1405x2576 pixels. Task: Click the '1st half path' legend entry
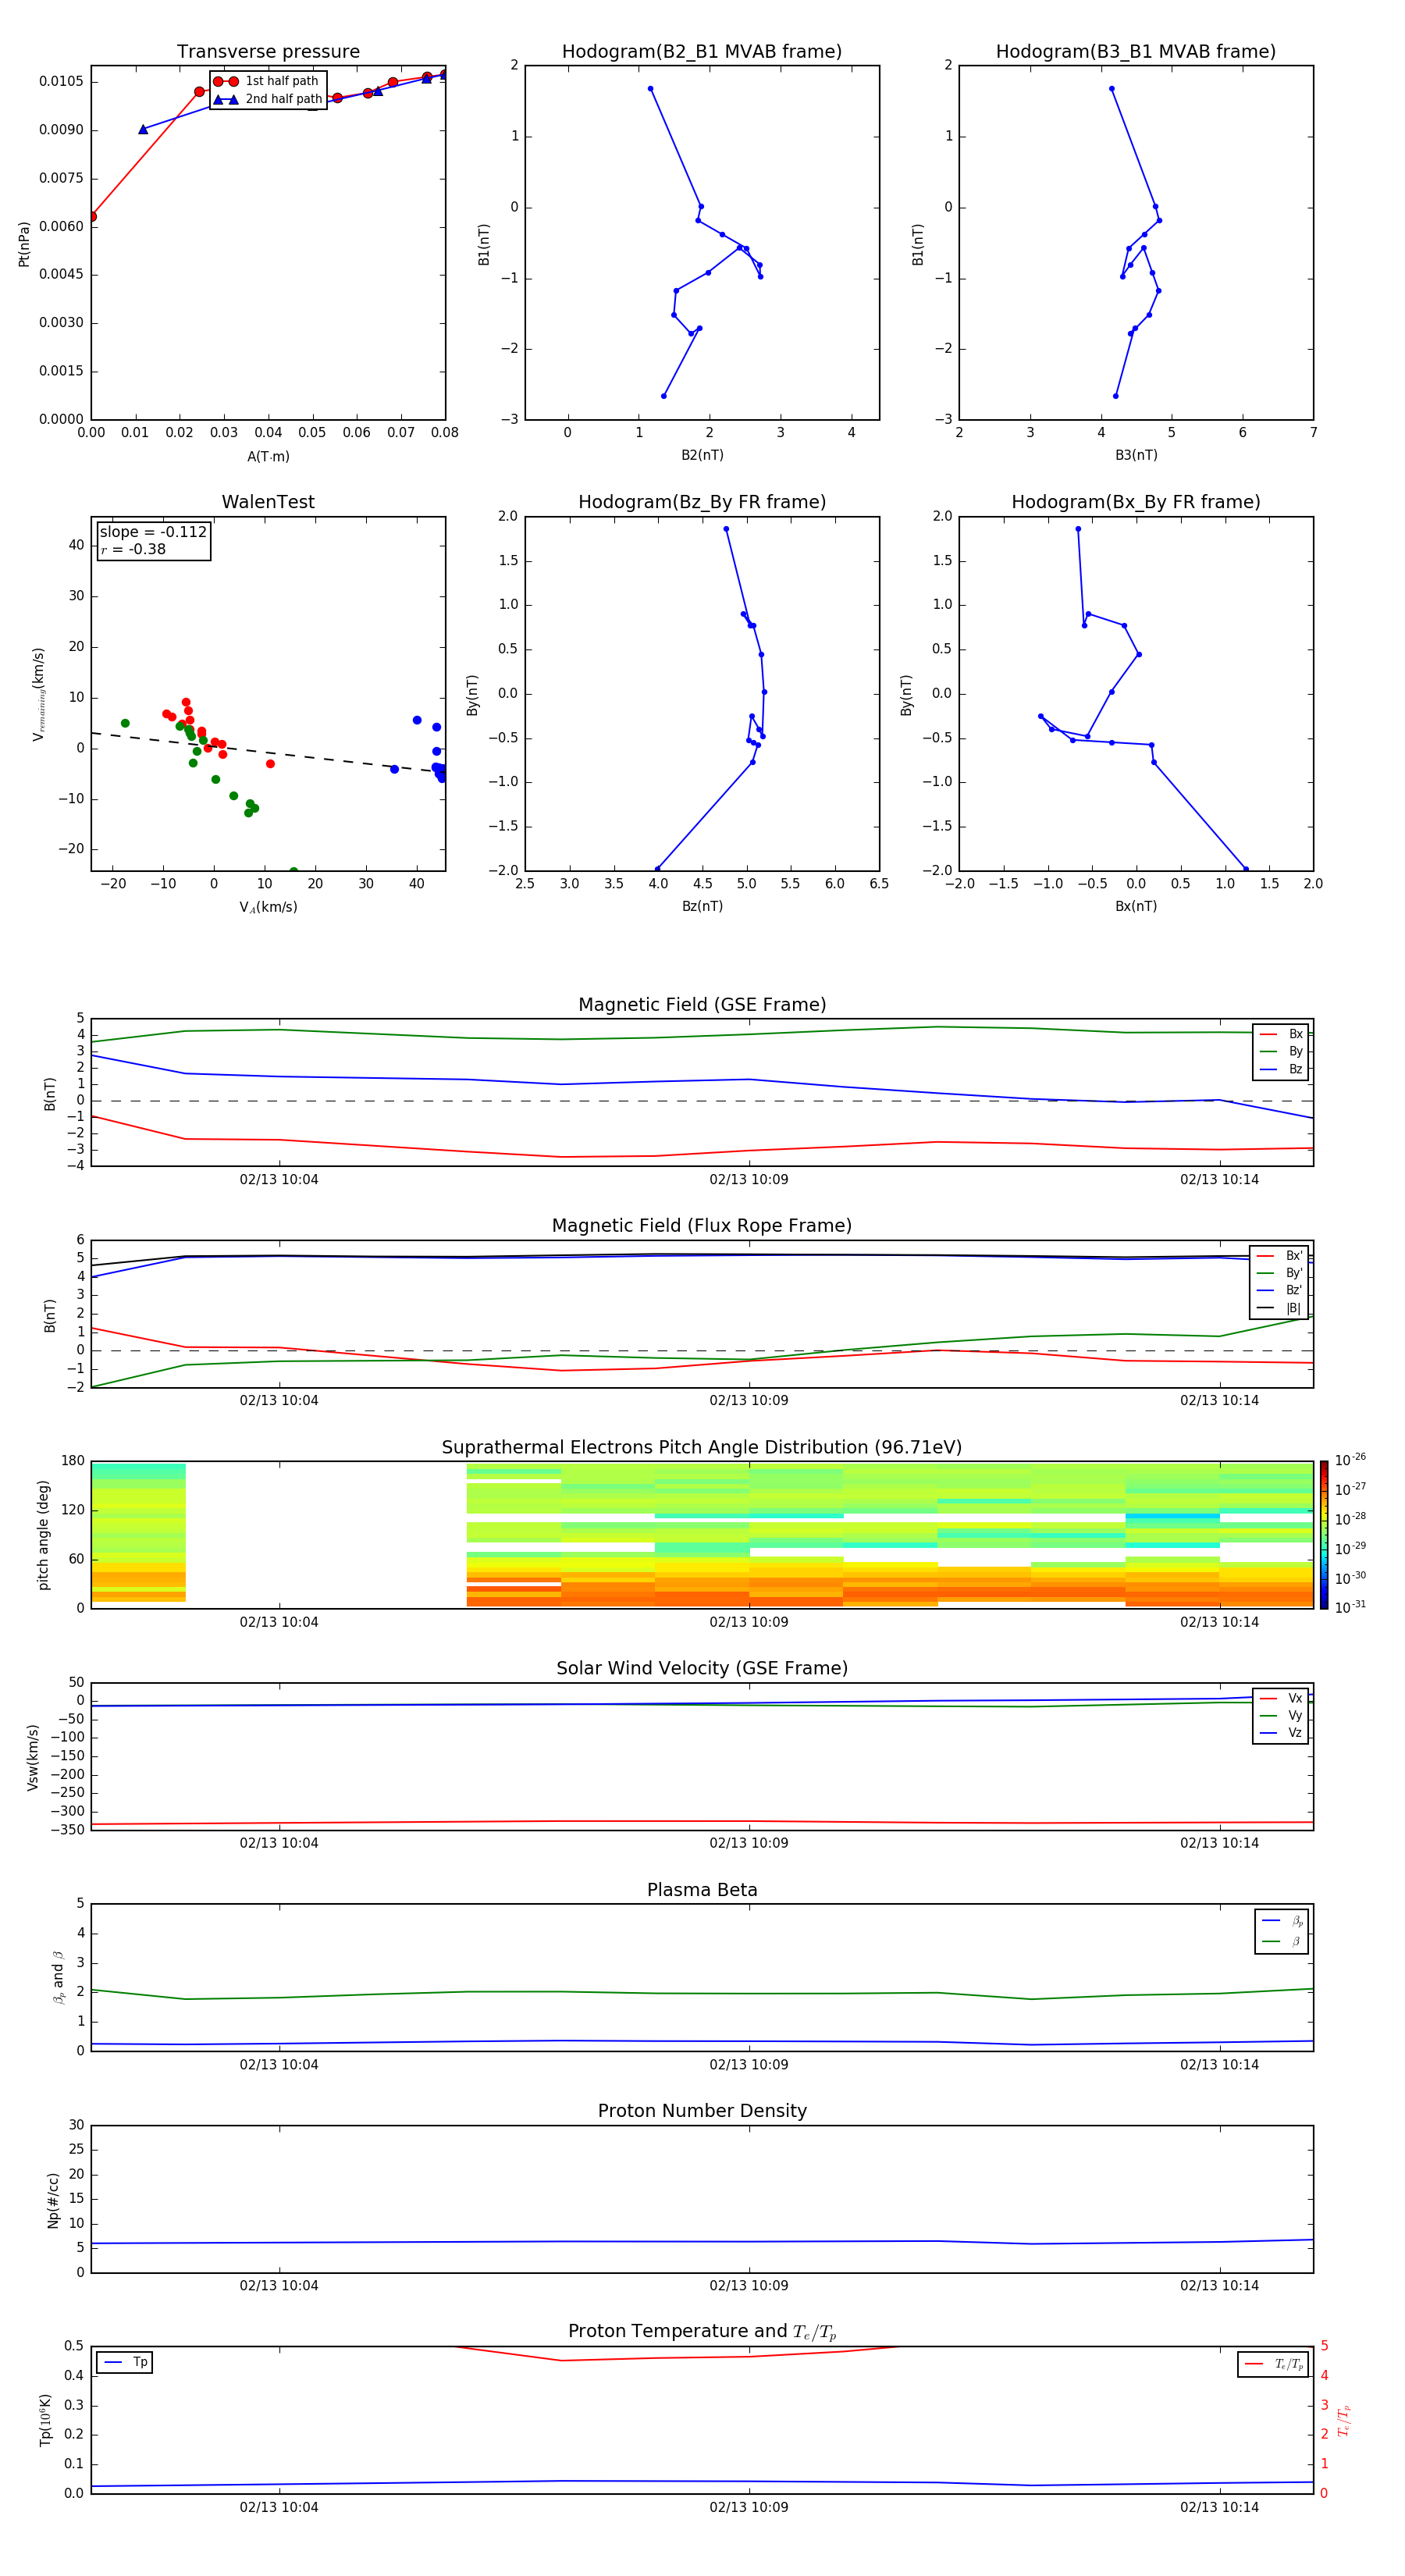click(x=268, y=81)
